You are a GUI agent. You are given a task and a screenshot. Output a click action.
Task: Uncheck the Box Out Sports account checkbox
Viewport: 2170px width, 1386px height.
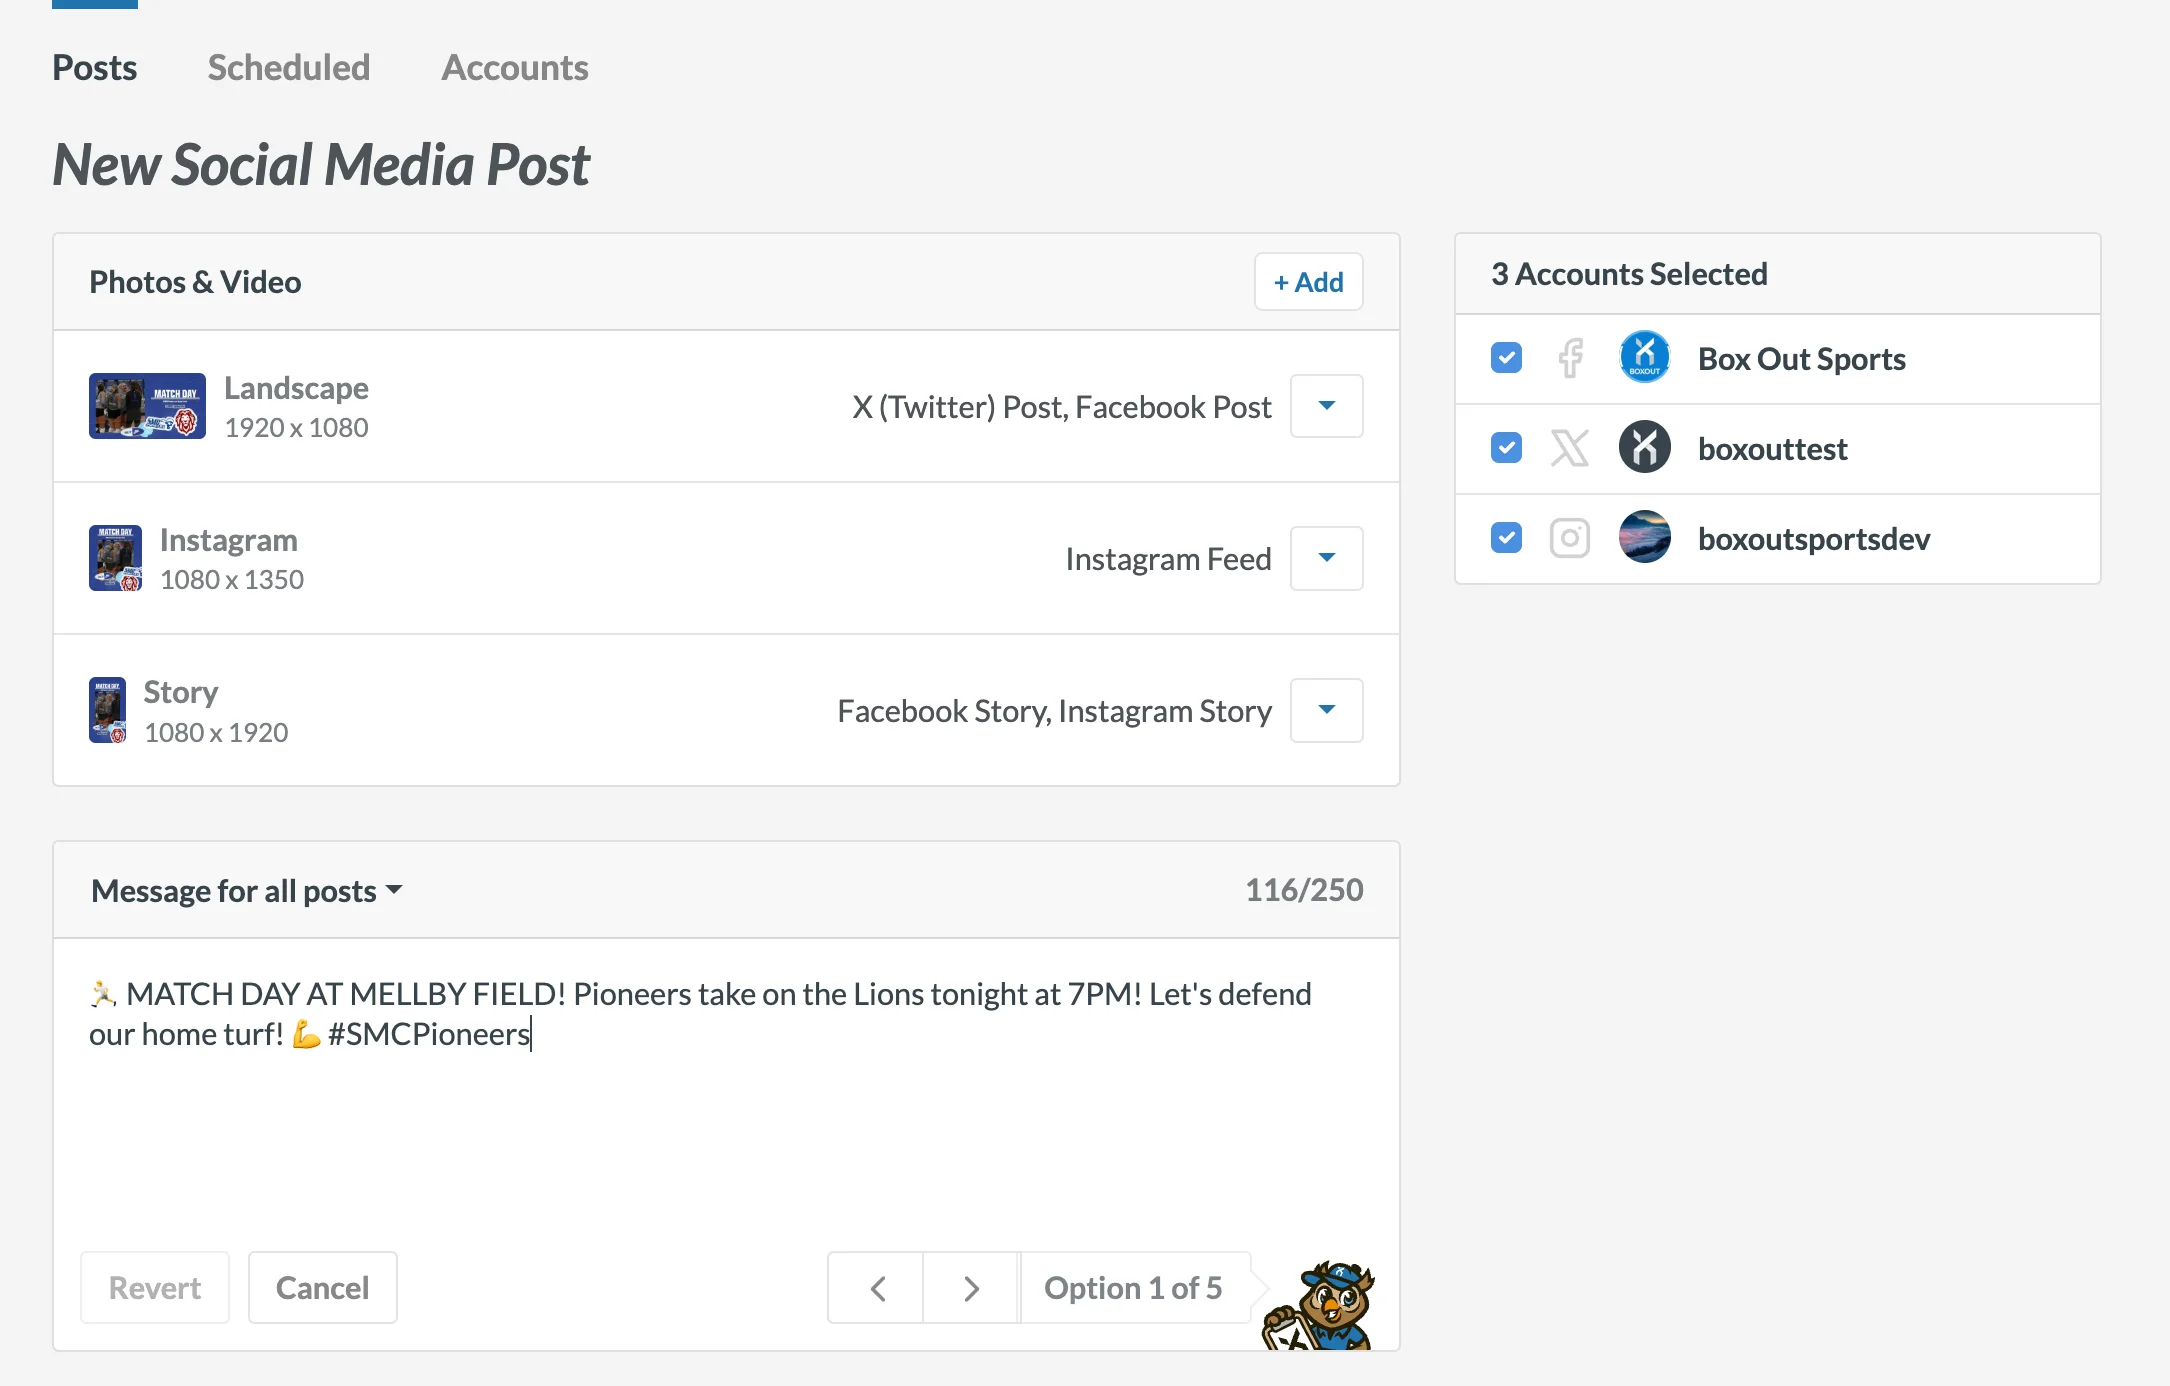[x=1506, y=358]
